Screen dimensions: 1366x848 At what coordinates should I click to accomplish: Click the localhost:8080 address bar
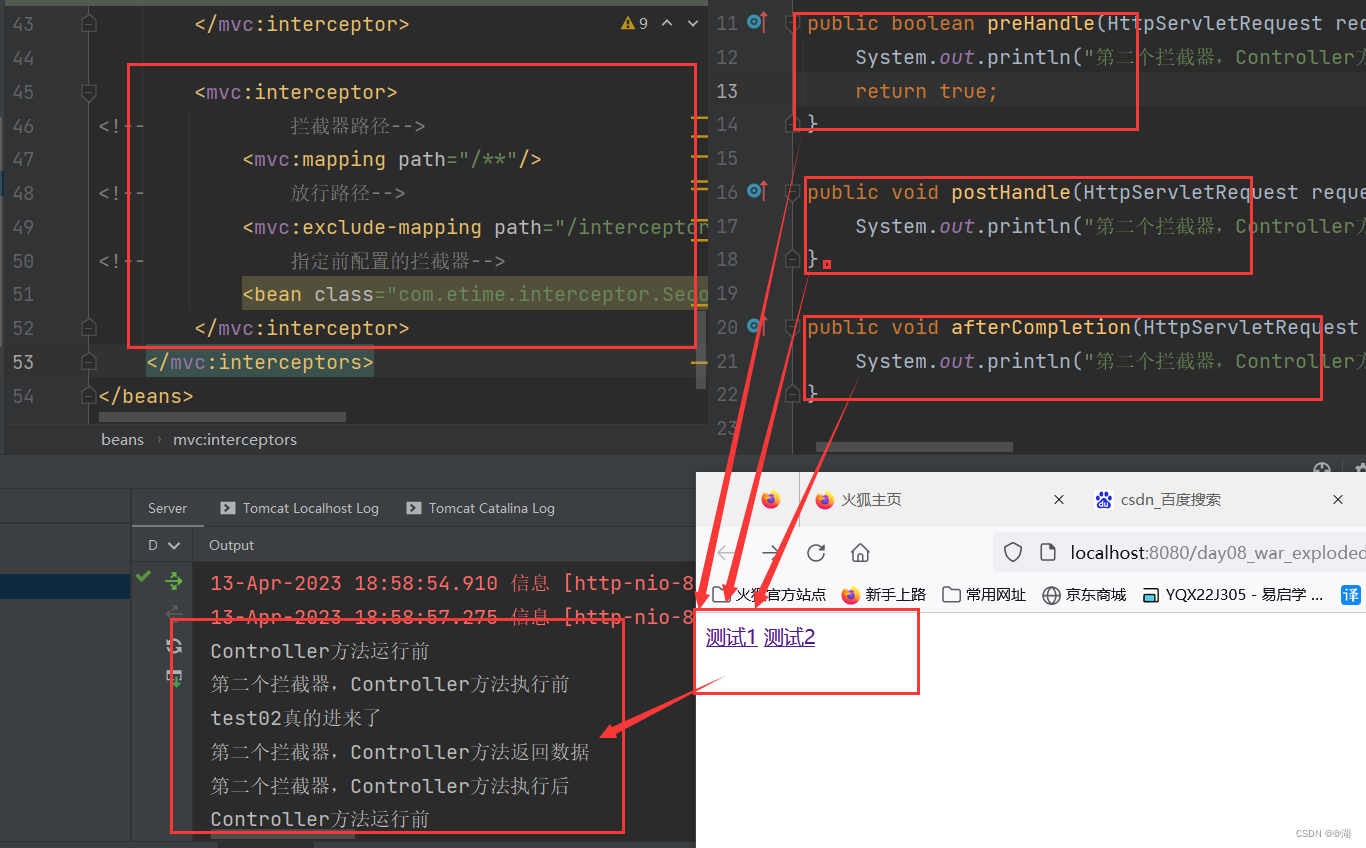pos(1180,552)
